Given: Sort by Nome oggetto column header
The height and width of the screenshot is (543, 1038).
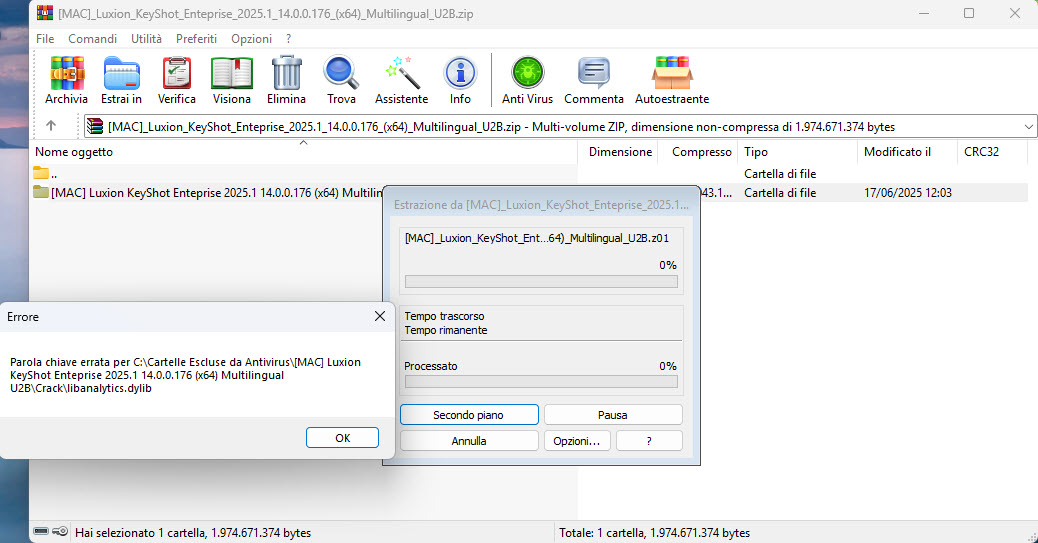Looking at the screenshot, I should 304,152.
